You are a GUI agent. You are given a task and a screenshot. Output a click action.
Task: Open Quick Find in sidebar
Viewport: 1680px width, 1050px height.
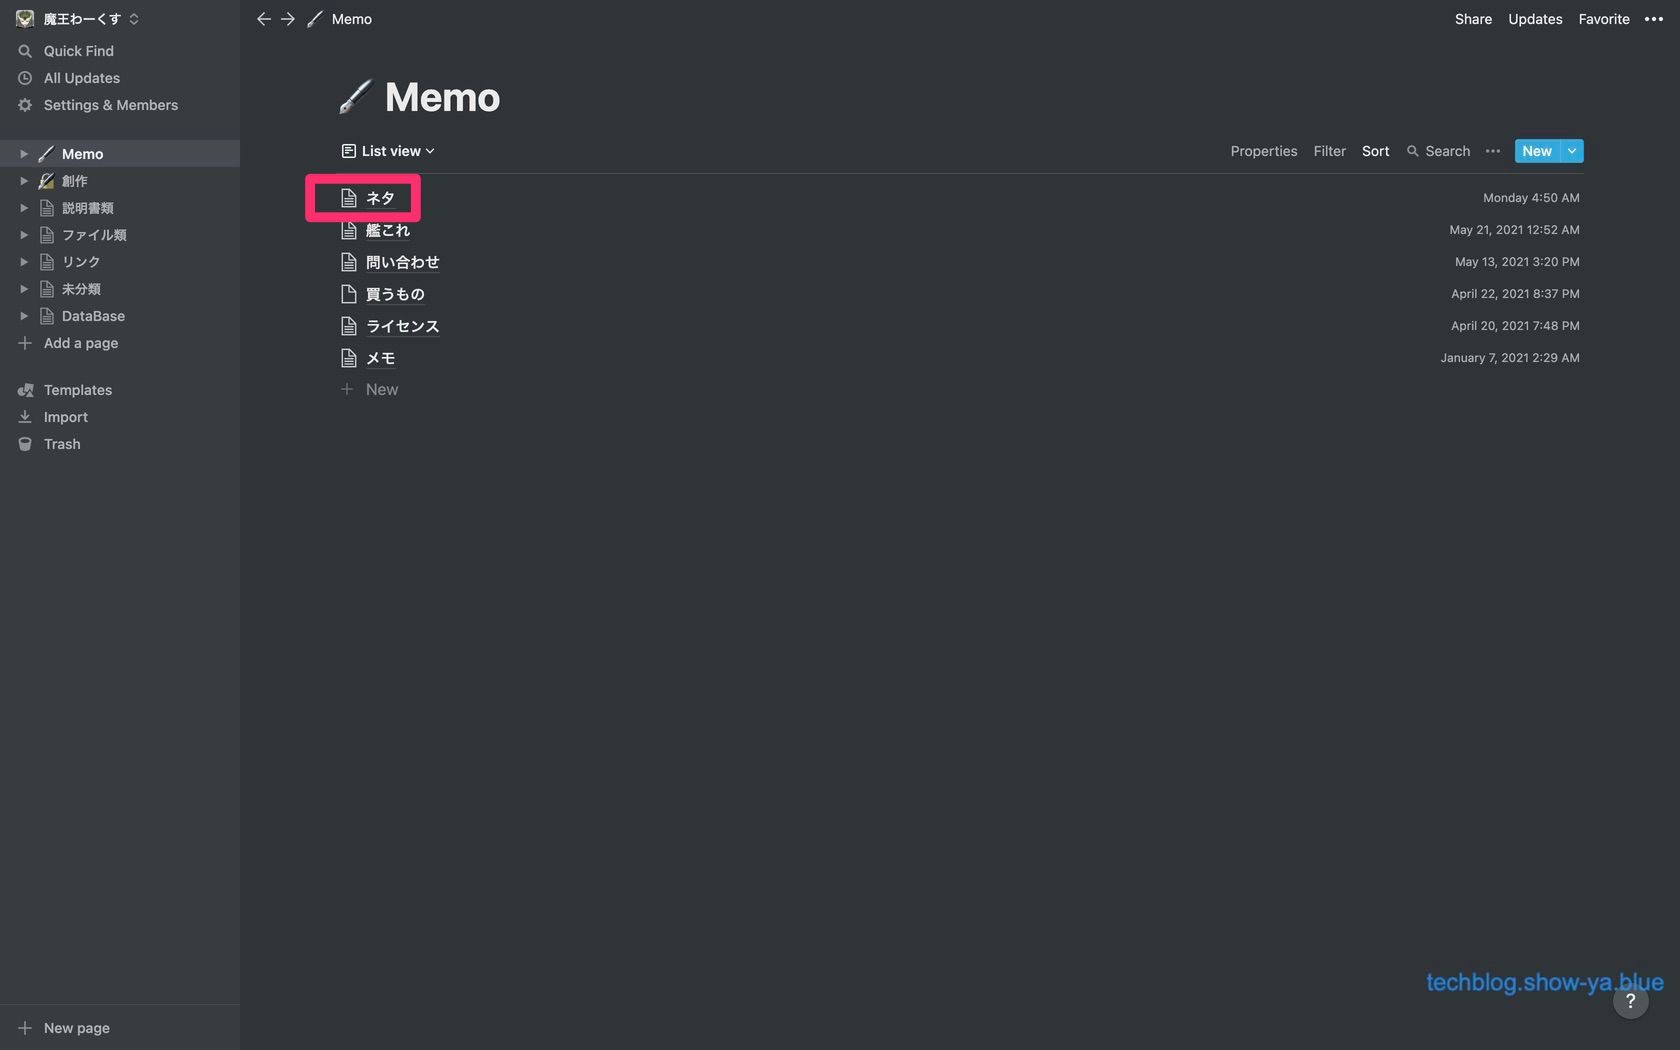click(78, 51)
